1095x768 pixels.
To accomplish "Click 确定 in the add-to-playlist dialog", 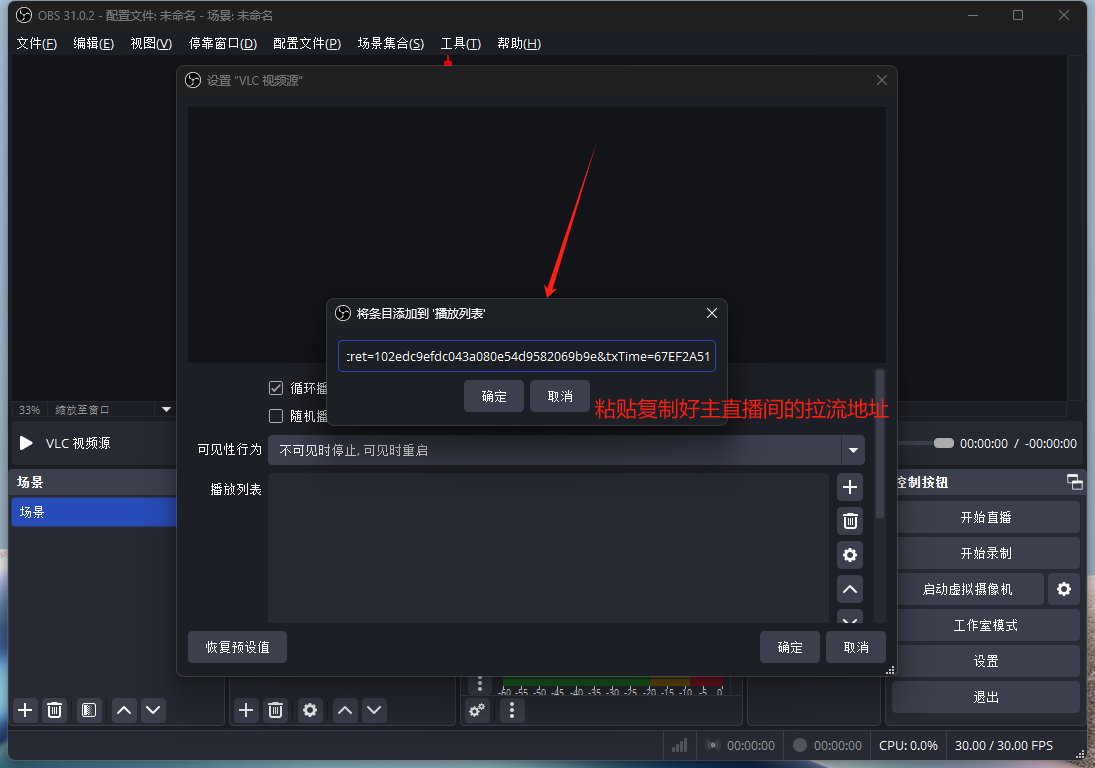I will pos(494,396).
